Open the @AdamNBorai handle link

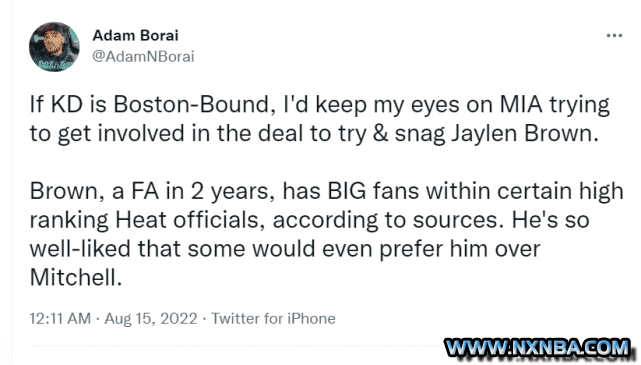click(143, 56)
